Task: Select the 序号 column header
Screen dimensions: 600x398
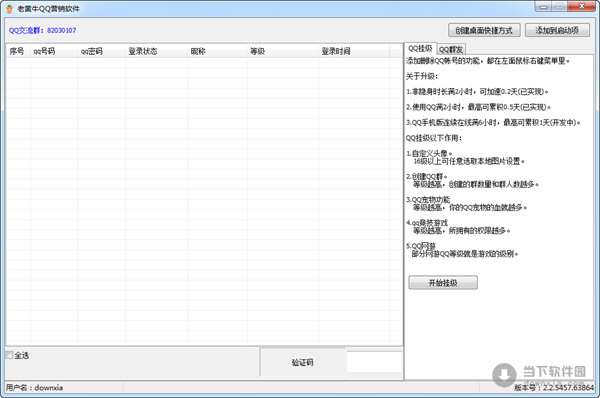Action: [x=18, y=51]
